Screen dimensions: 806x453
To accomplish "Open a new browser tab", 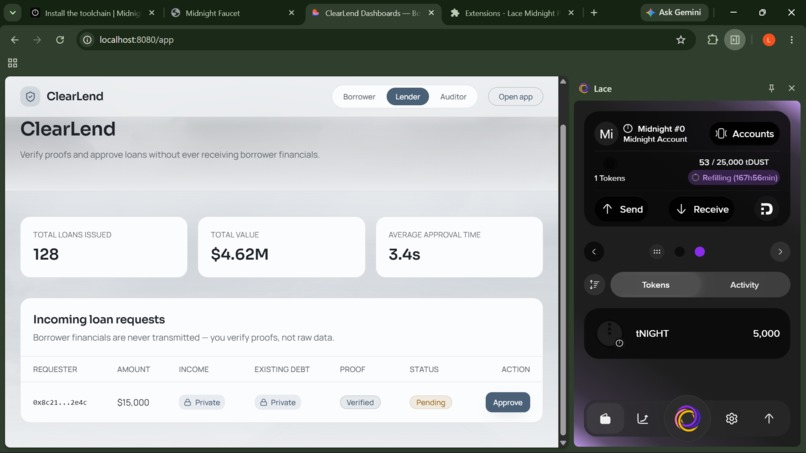I will (x=594, y=13).
